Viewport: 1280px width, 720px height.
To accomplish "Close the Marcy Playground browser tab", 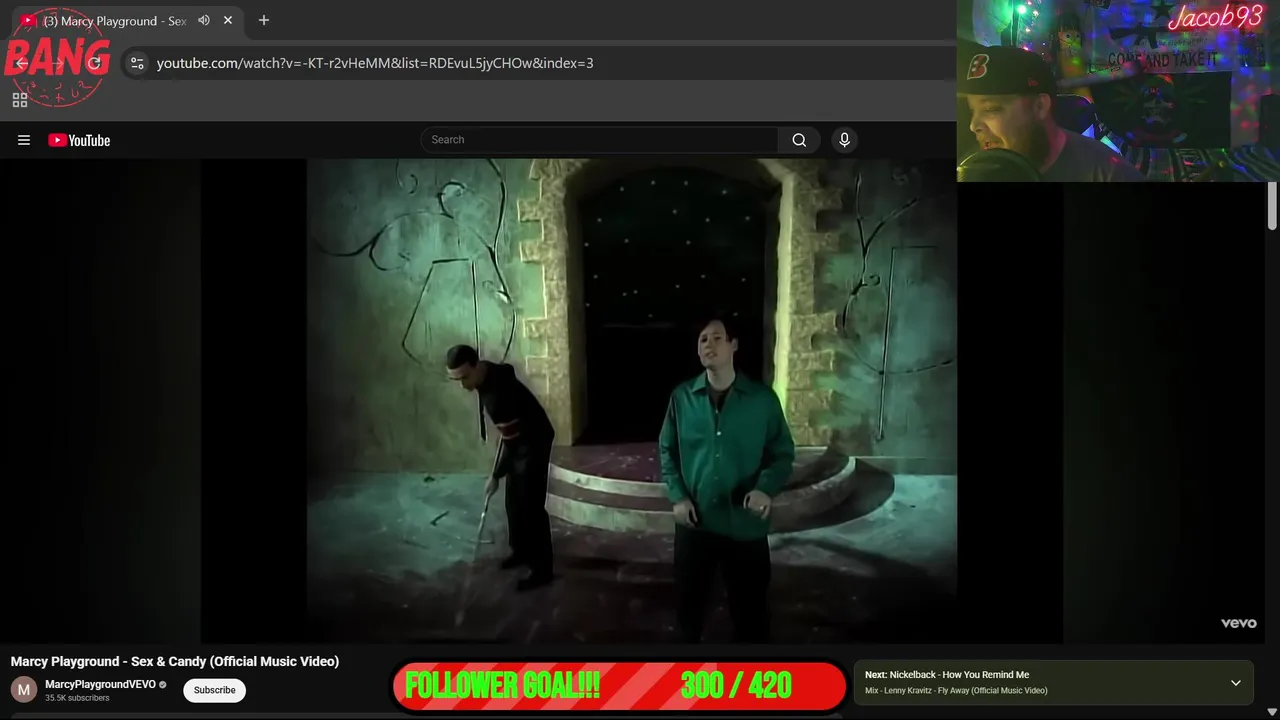I will tap(228, 20).
